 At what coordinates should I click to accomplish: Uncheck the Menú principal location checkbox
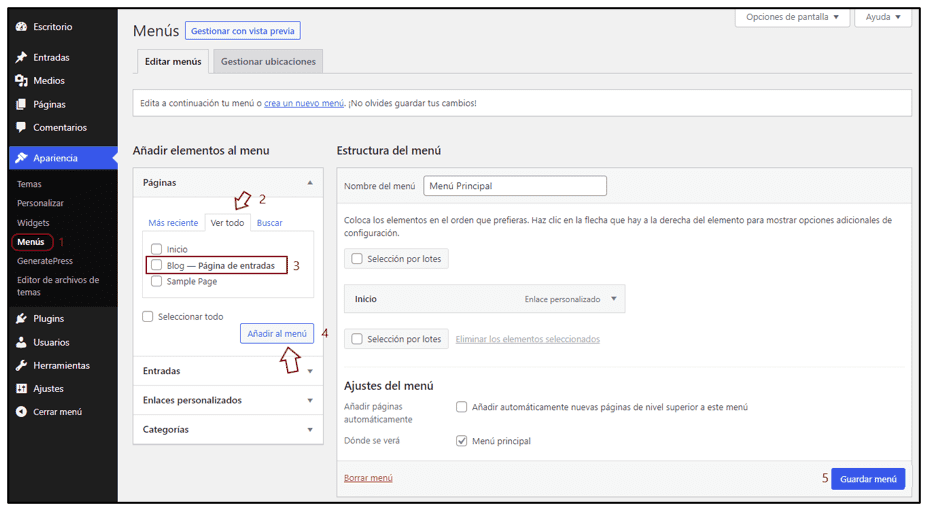click(x=461, y=441)
